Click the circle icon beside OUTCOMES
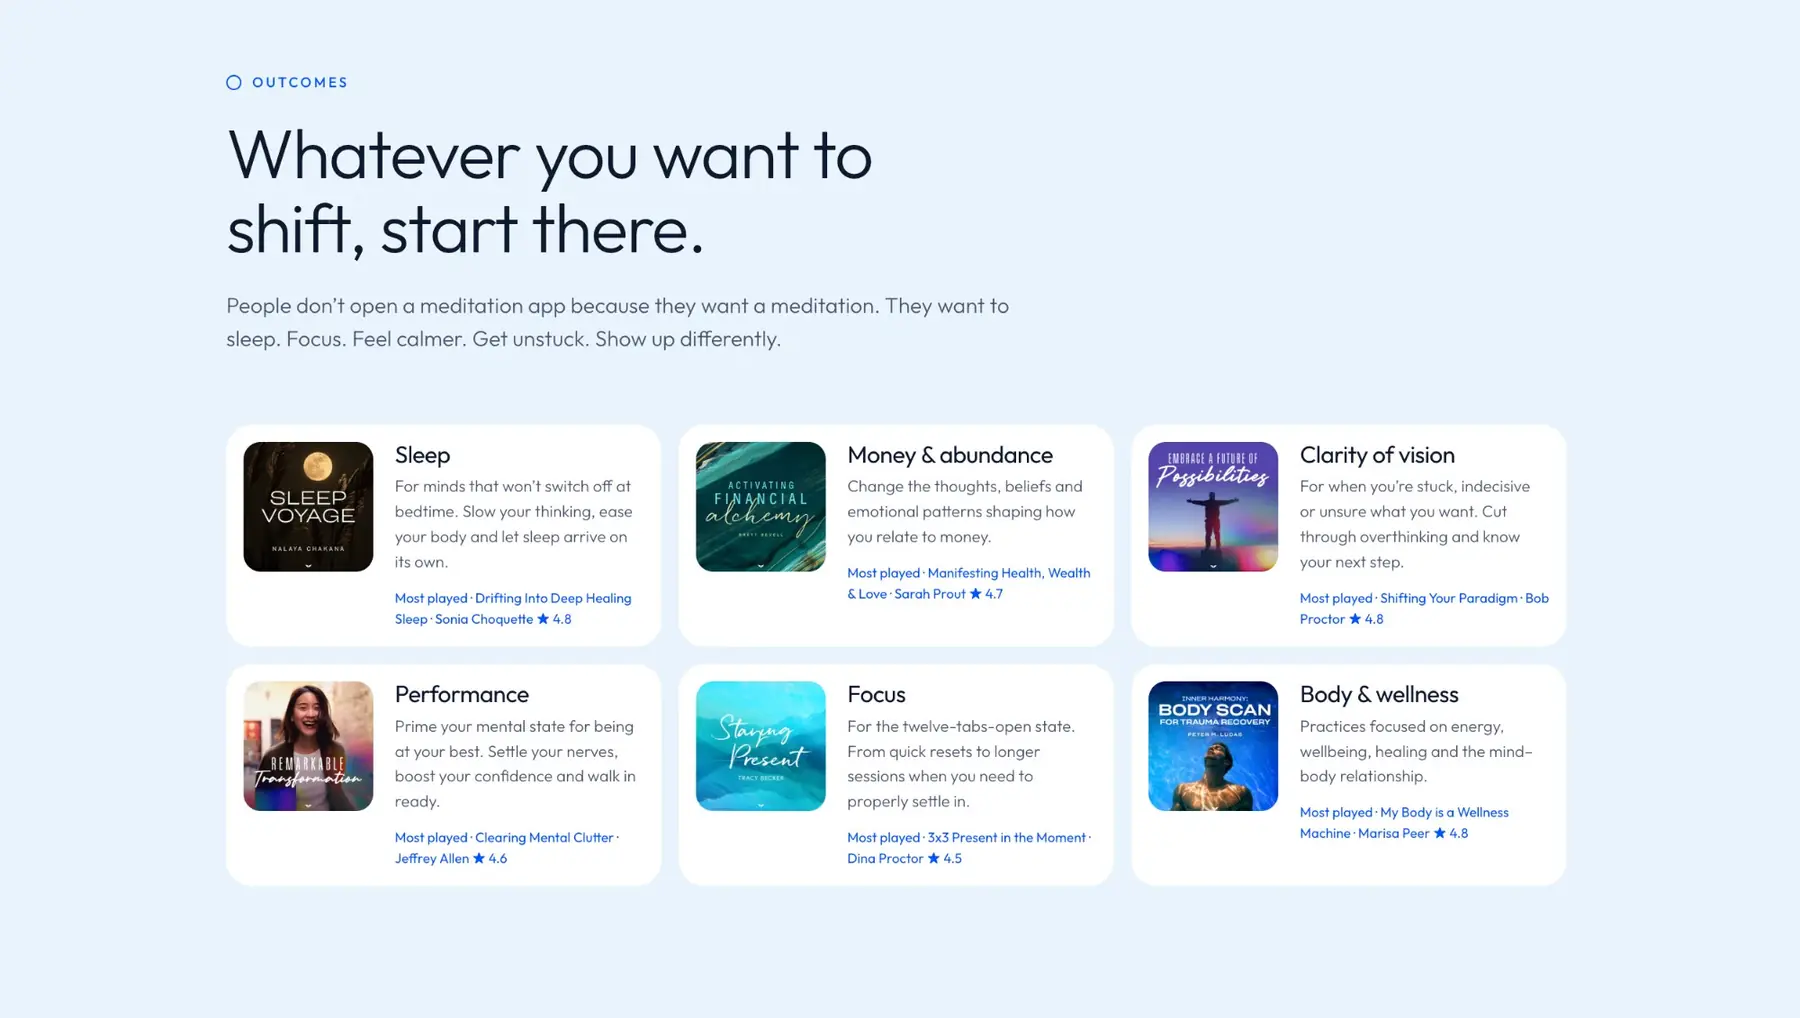1800x1018 pixels. tap(234, 82)
